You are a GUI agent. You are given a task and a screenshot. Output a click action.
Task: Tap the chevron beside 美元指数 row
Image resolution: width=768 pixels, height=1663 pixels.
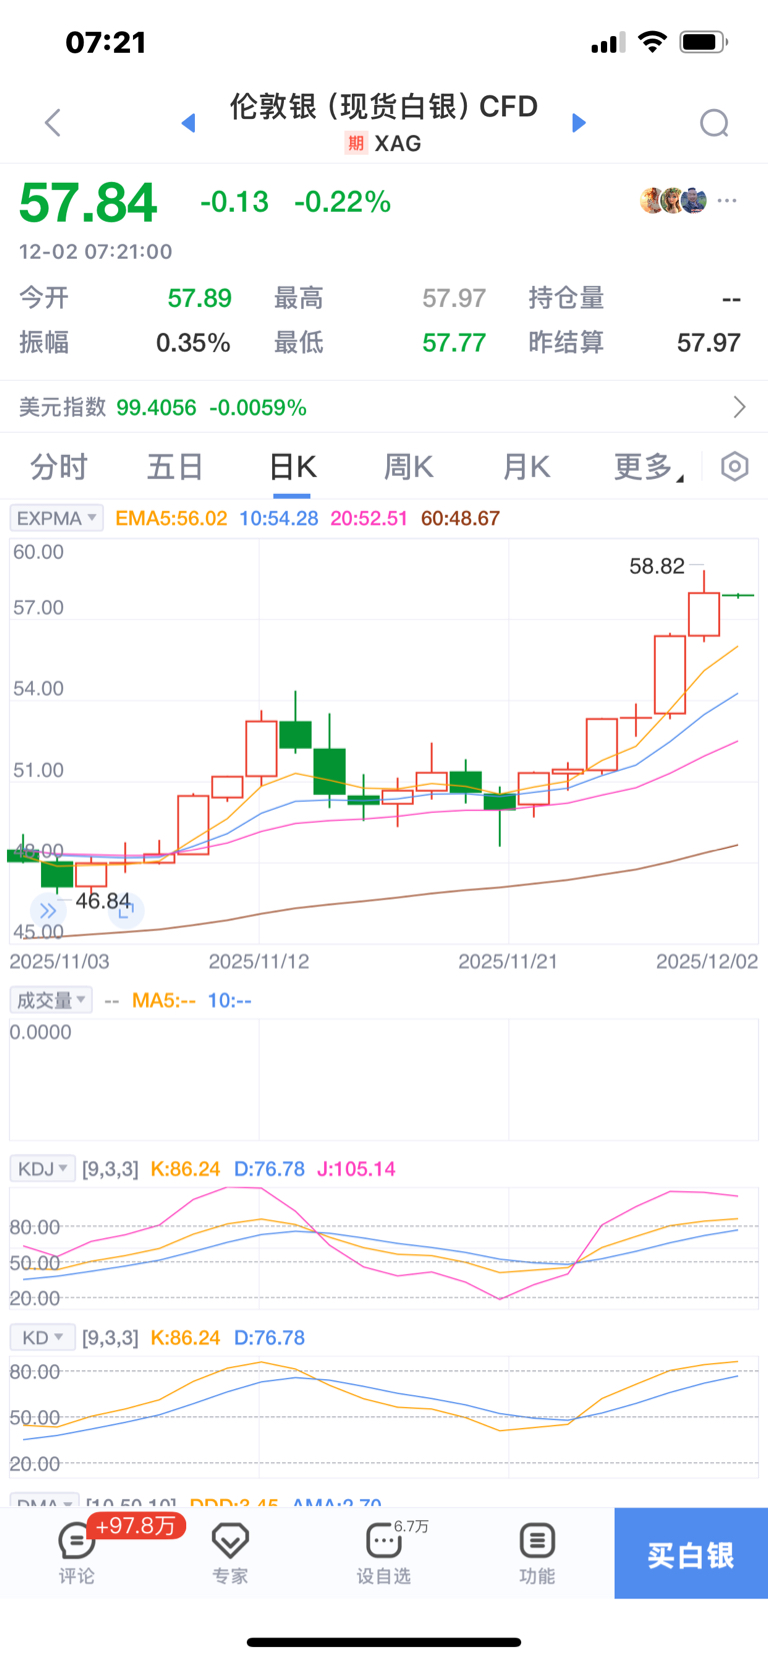click(739, 407)
